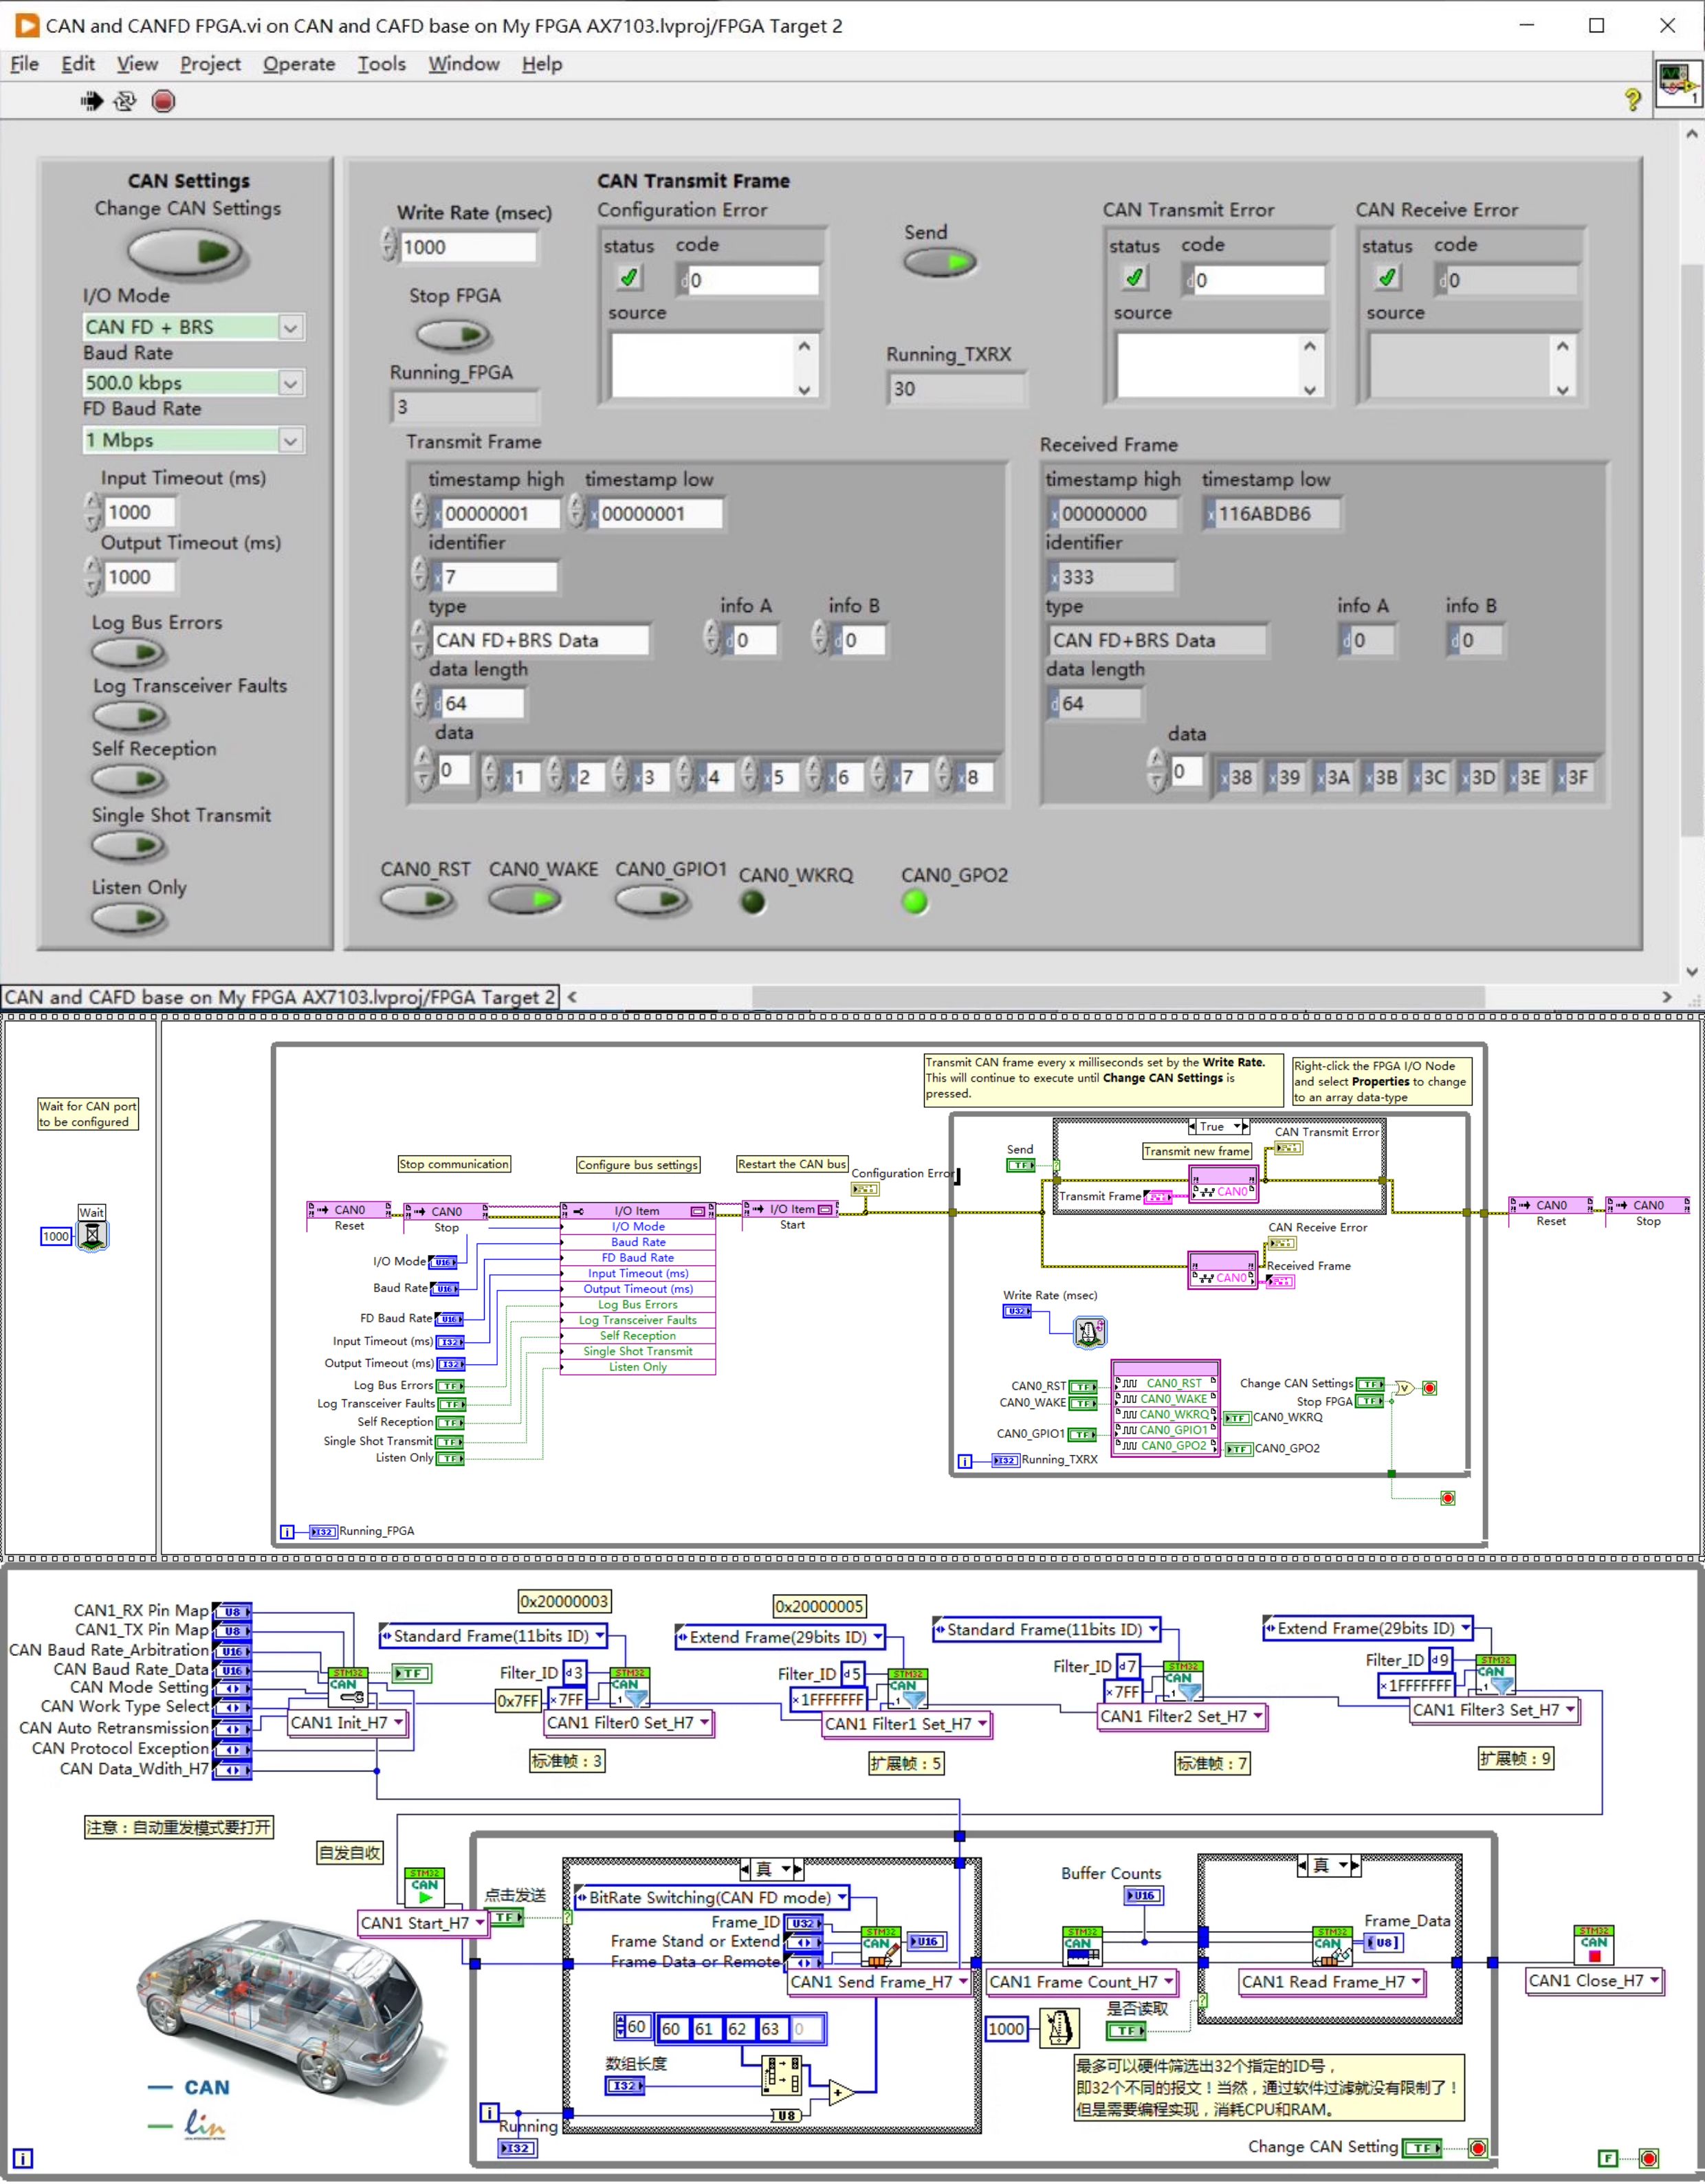Click the context help question mark icon
Screen dimensions: 1705x2184
pyautogui.click(x=1632, y=99)
